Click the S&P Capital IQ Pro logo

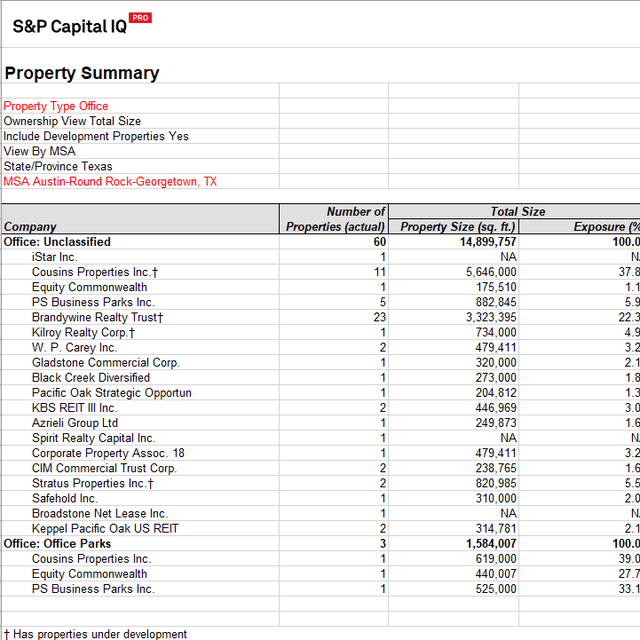82,24
